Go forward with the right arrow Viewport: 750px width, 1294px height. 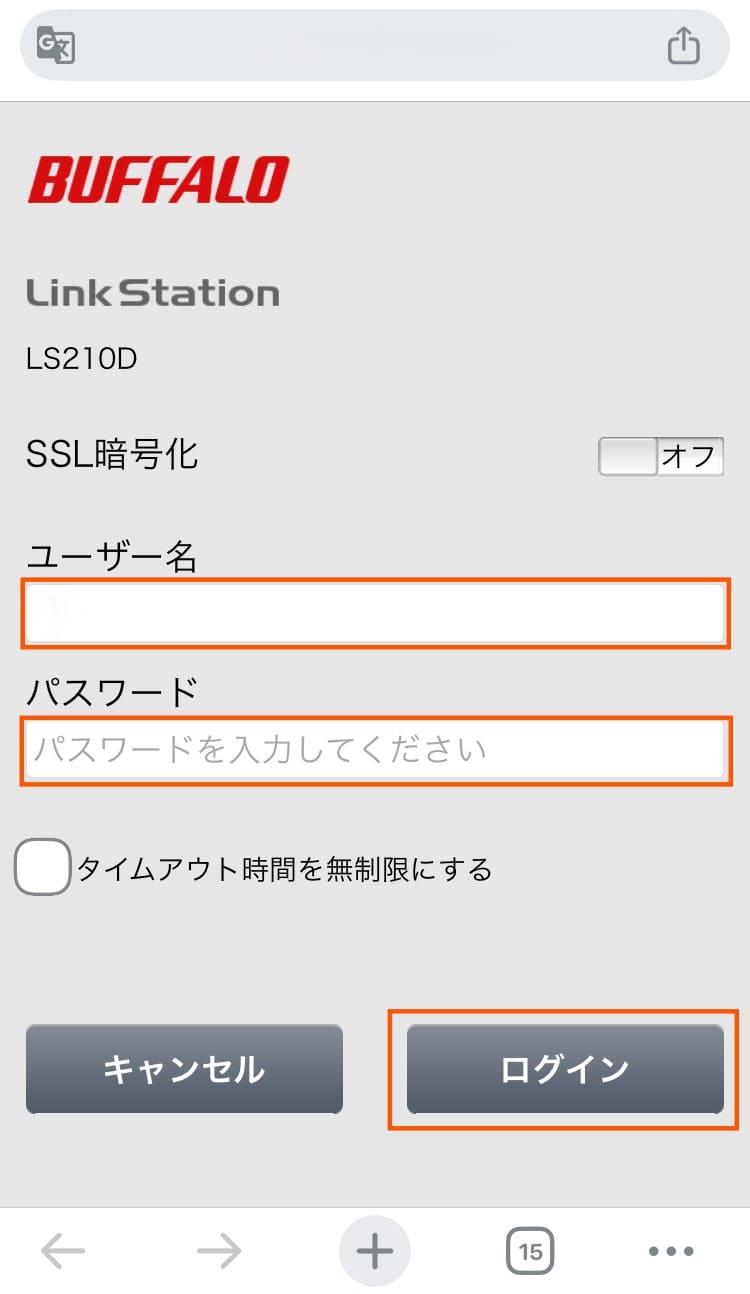pyautogui.click(x=219, y=1250)
